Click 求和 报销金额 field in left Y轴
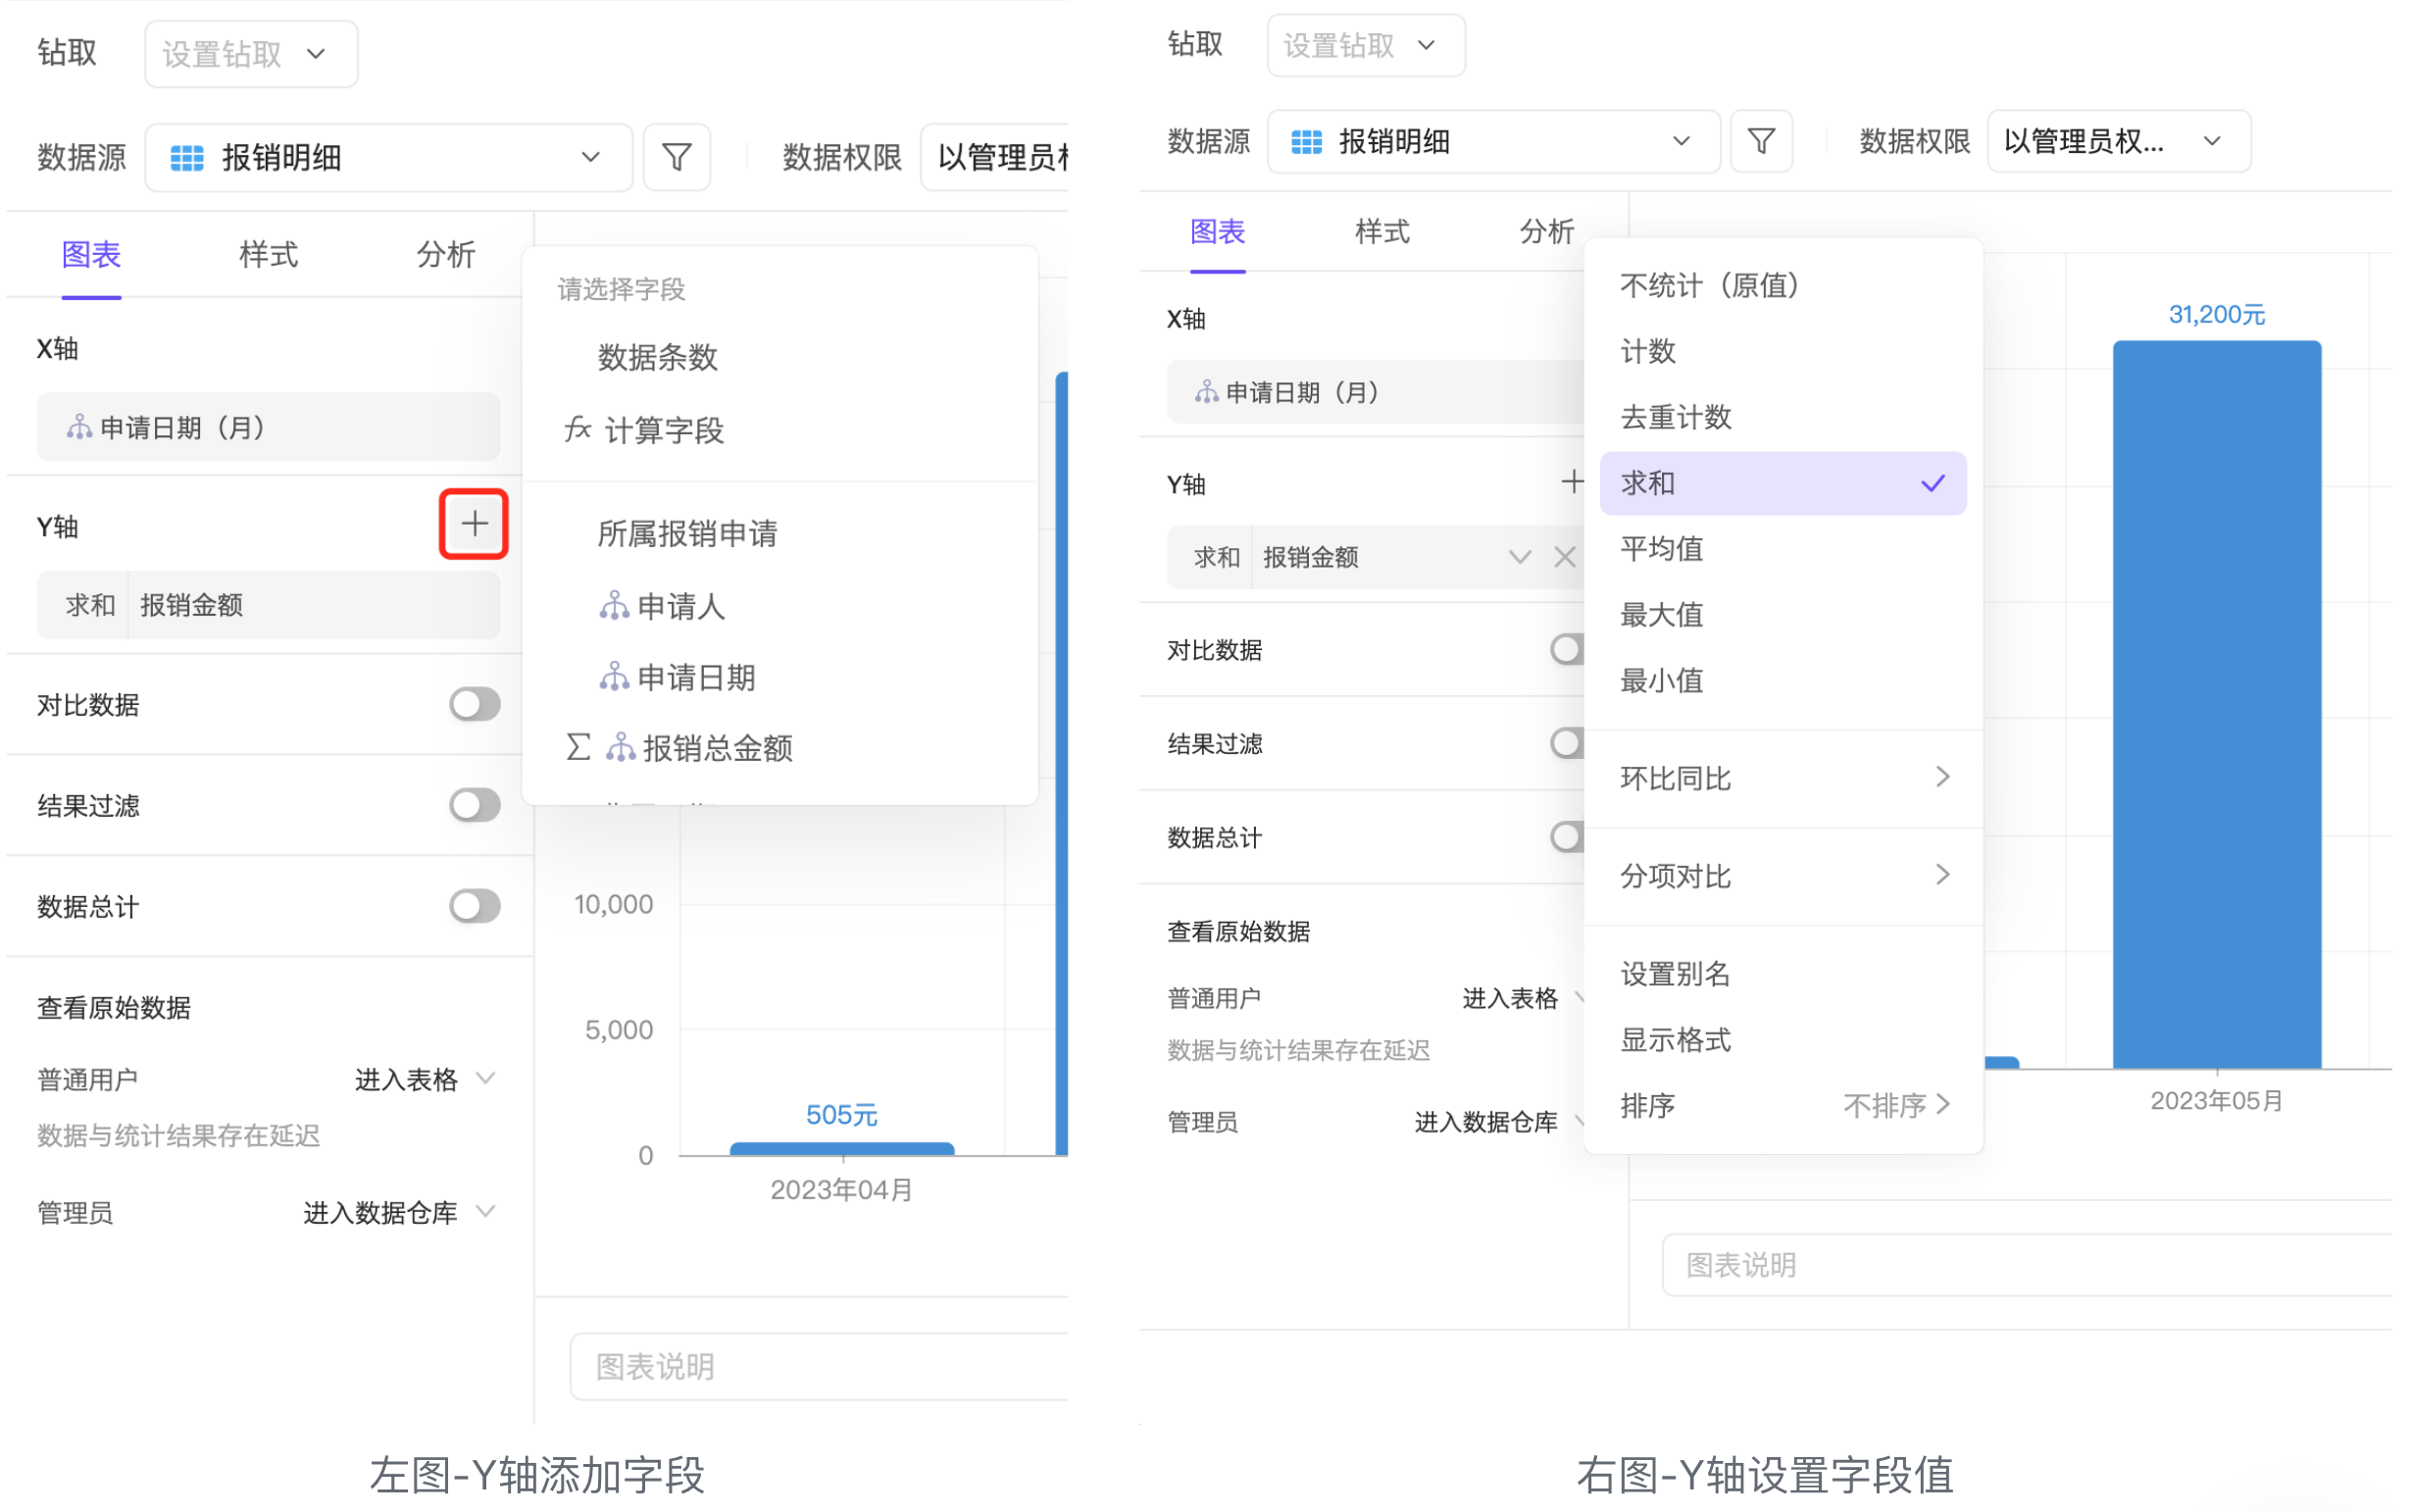 click(268, 605)
